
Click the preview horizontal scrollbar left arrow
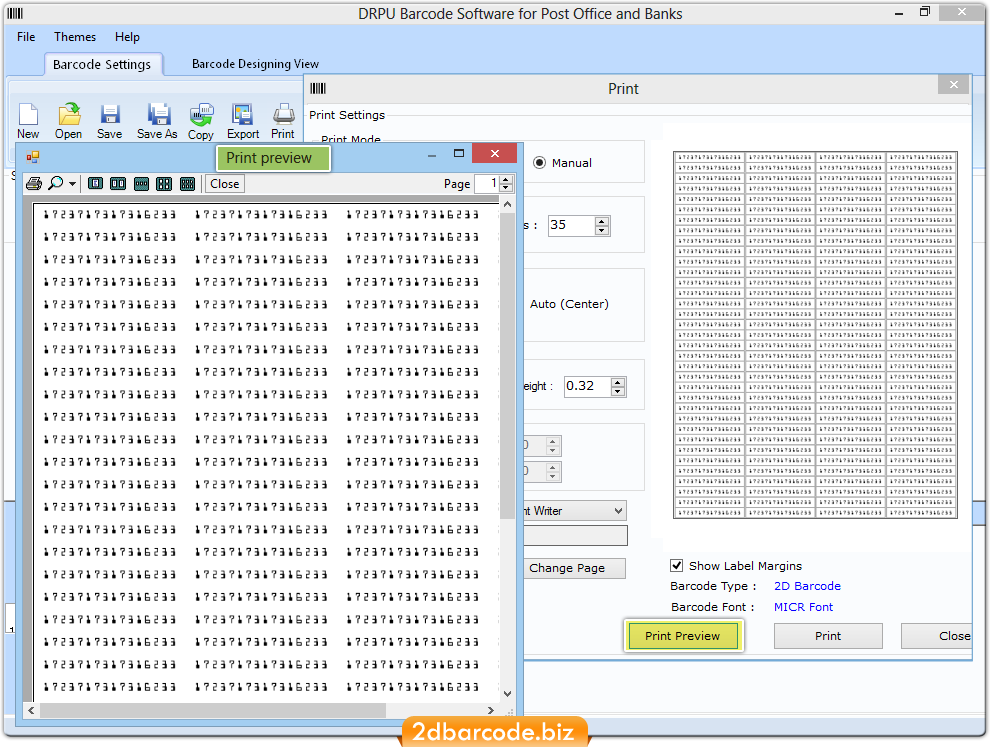click(31, 710)
